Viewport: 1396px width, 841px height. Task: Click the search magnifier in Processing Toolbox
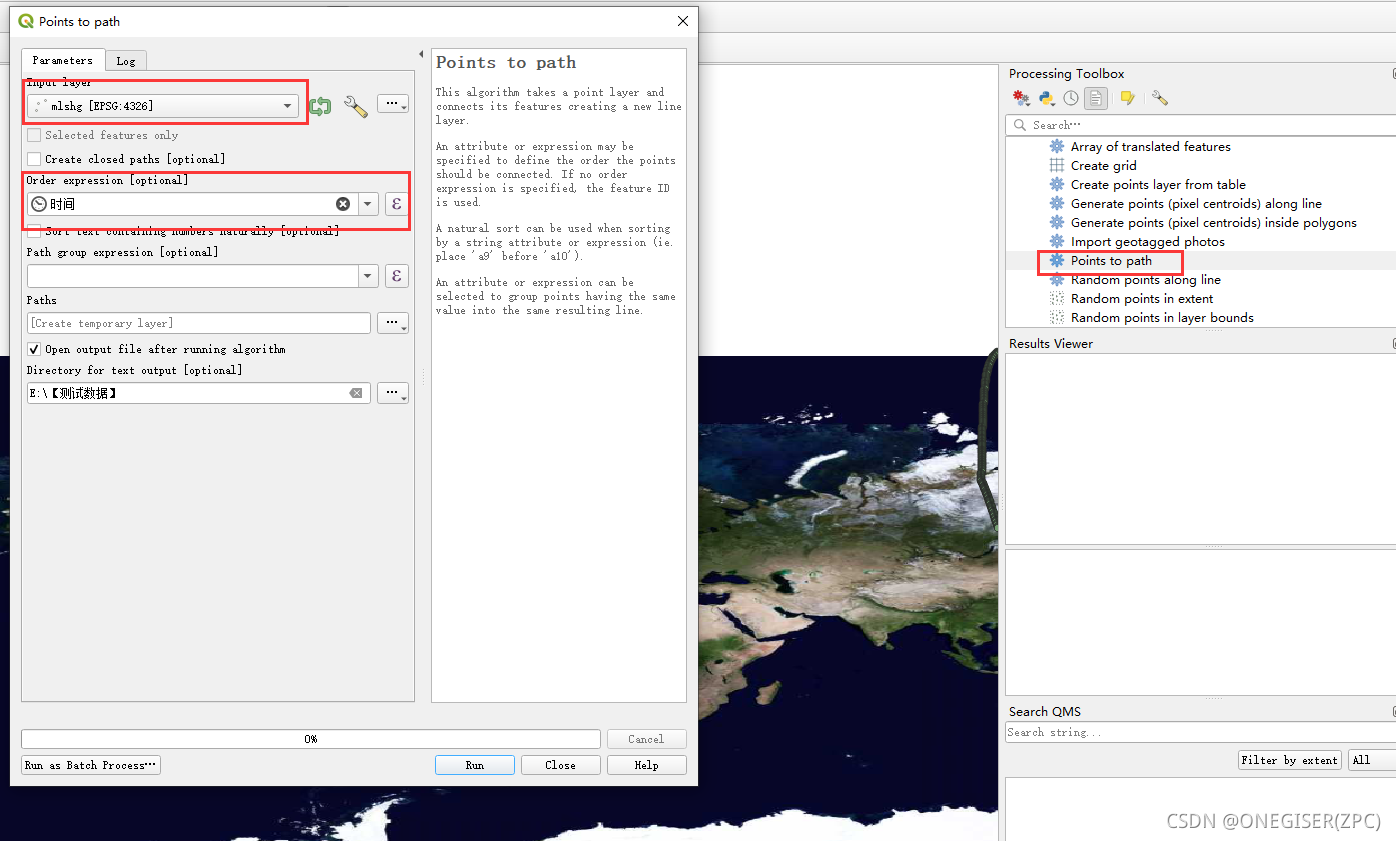tap(1020, 125)
